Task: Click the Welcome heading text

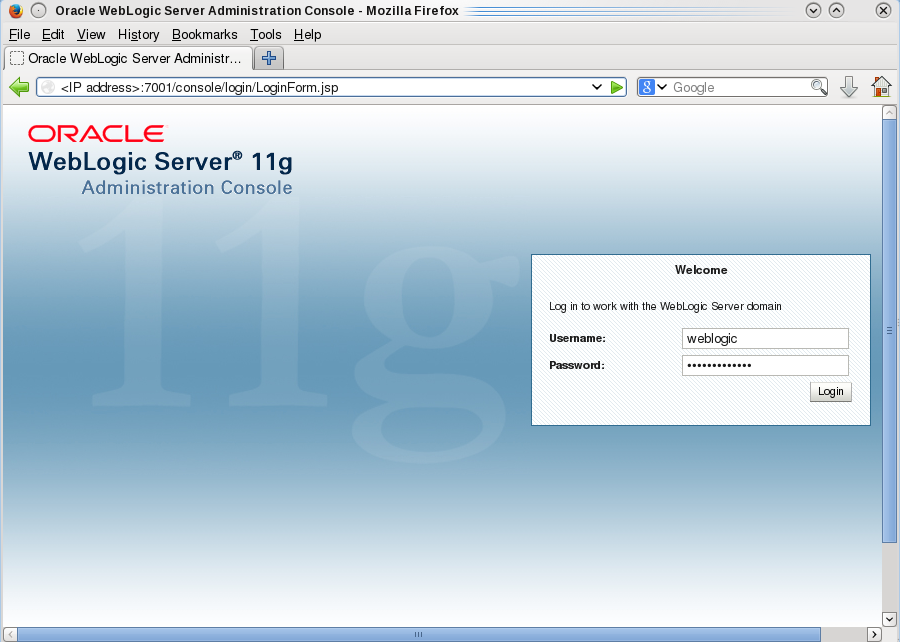Action: coord(701,270)
